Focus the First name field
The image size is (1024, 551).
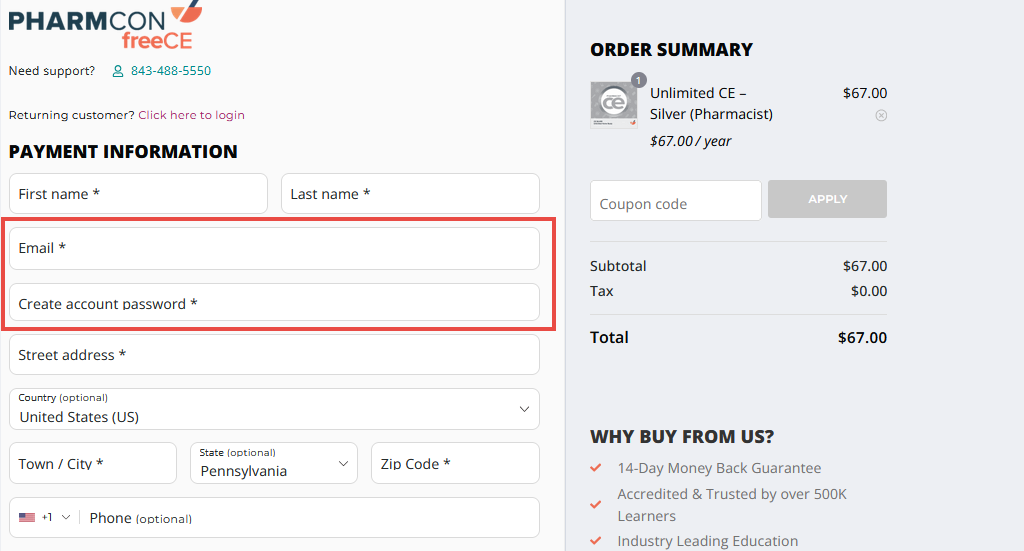(138, 193)
